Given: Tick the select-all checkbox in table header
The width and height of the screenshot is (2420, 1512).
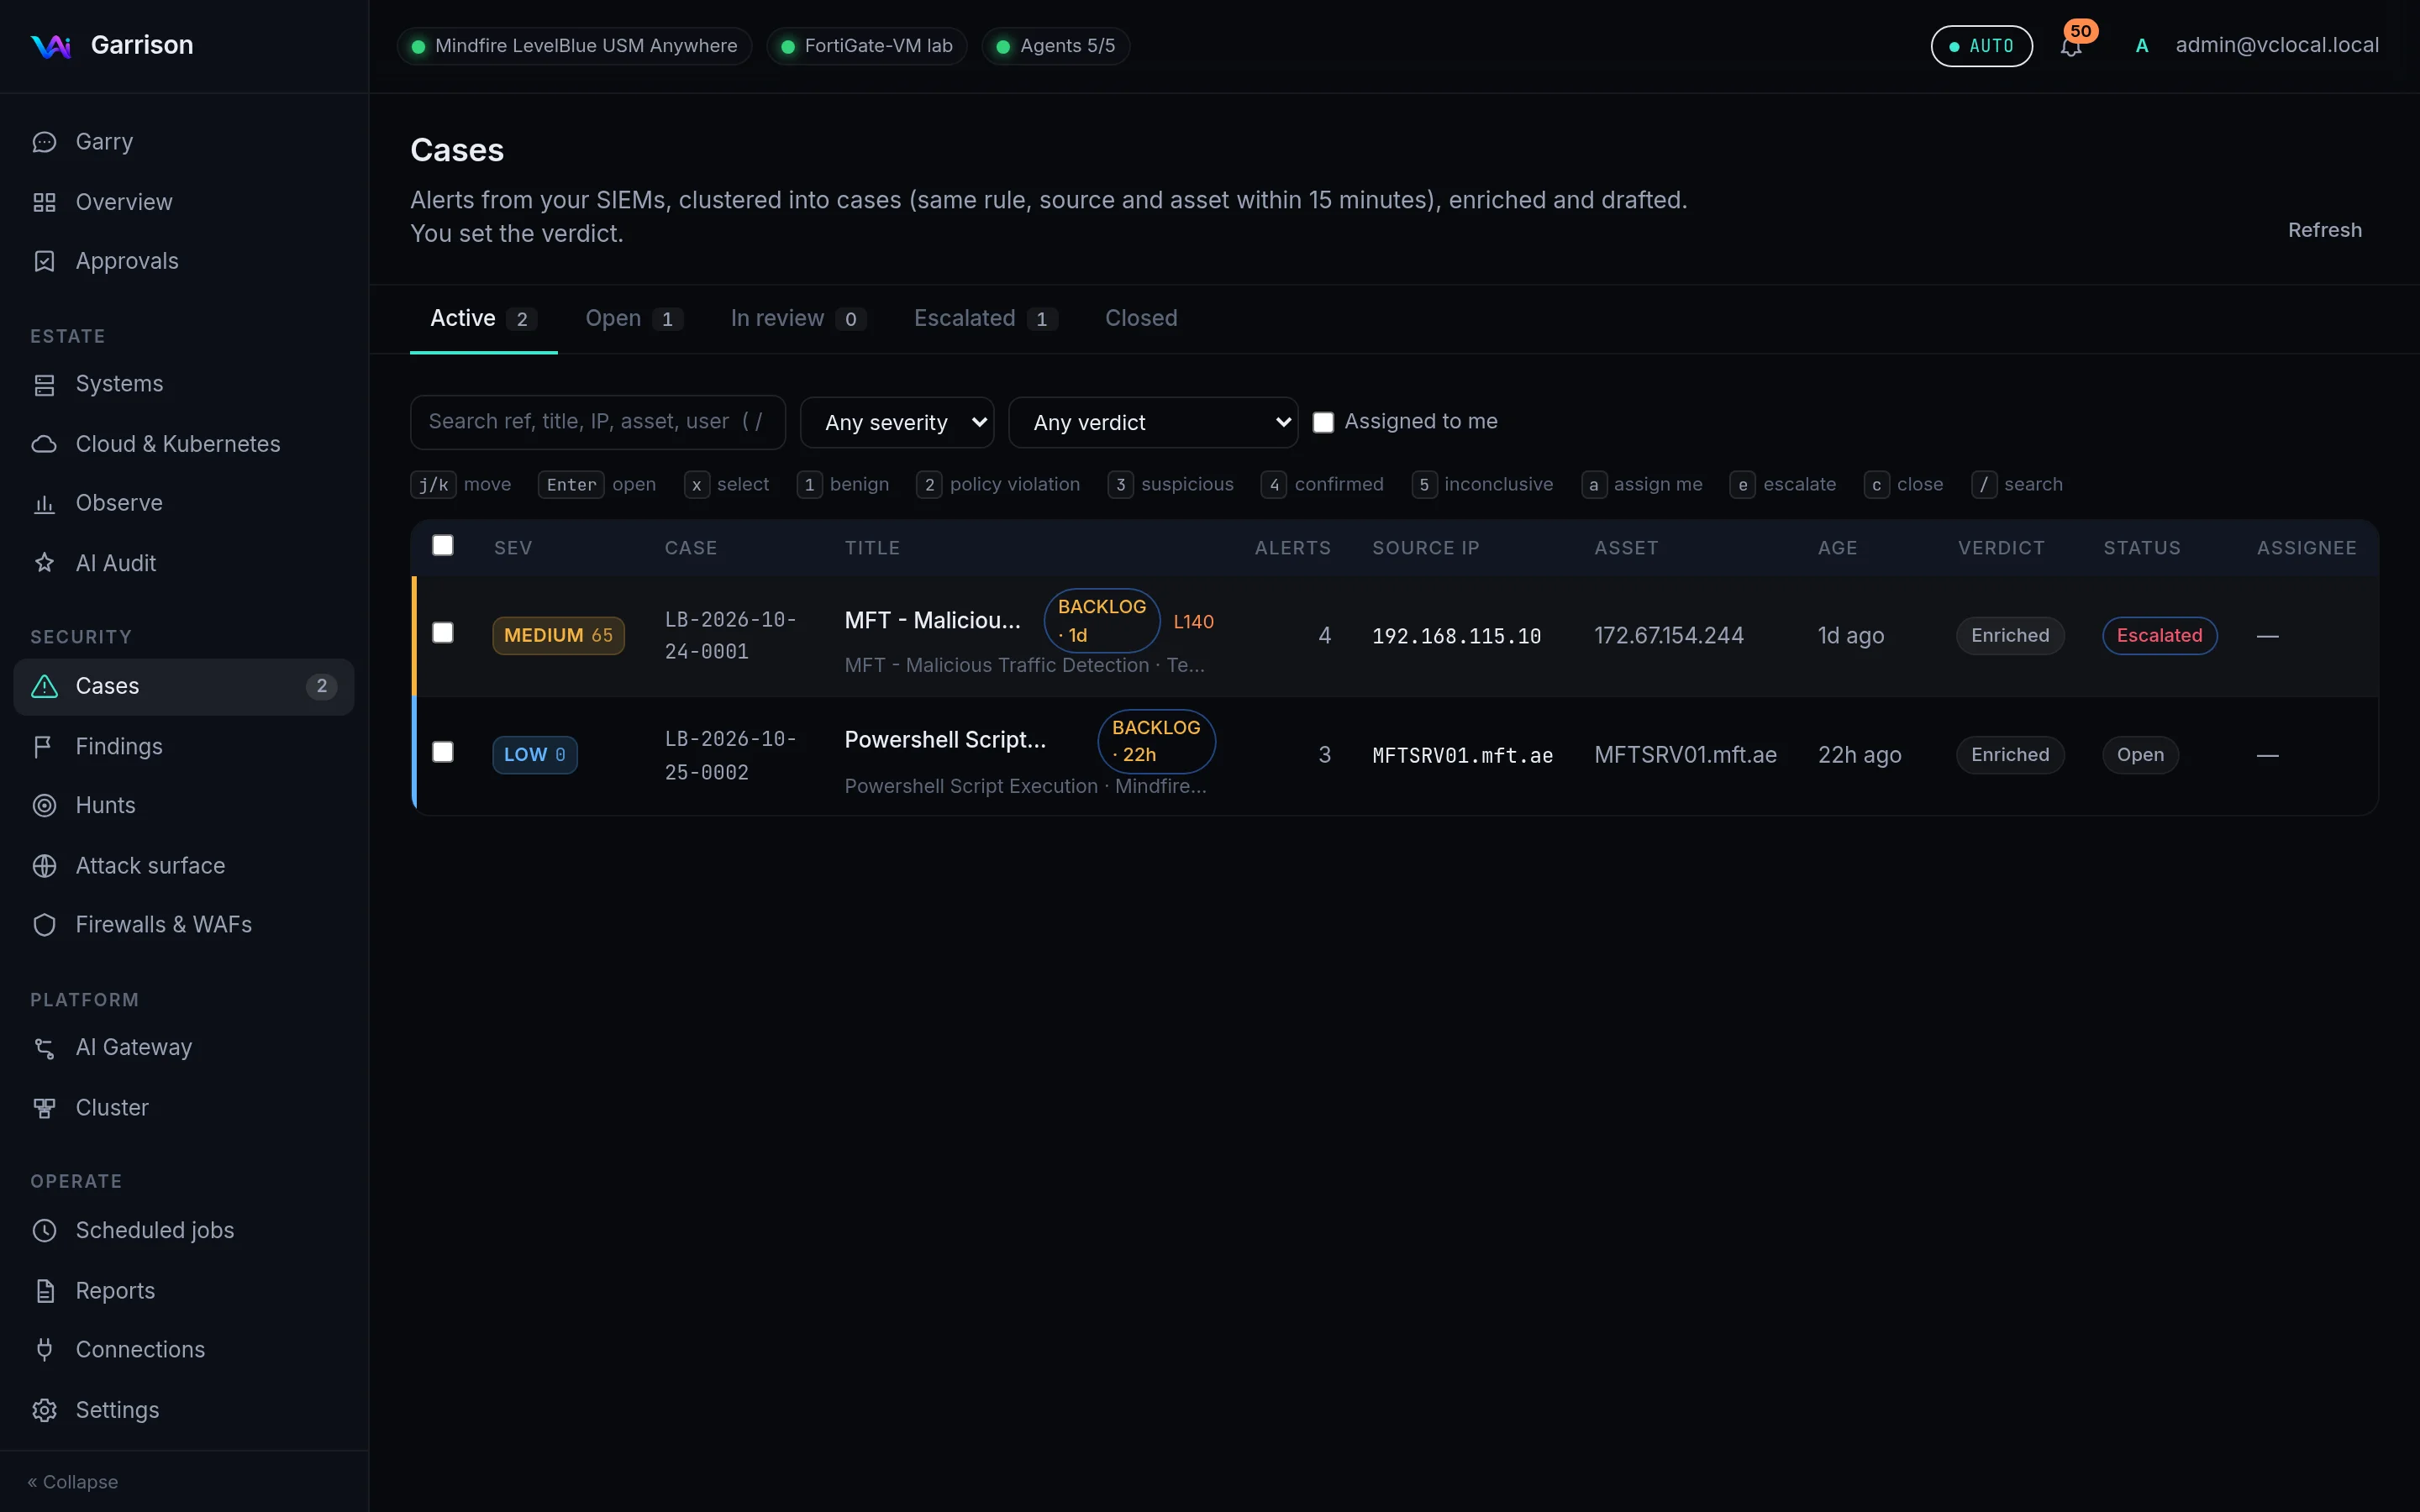Looking at the screenshot, I should point(443,545).
